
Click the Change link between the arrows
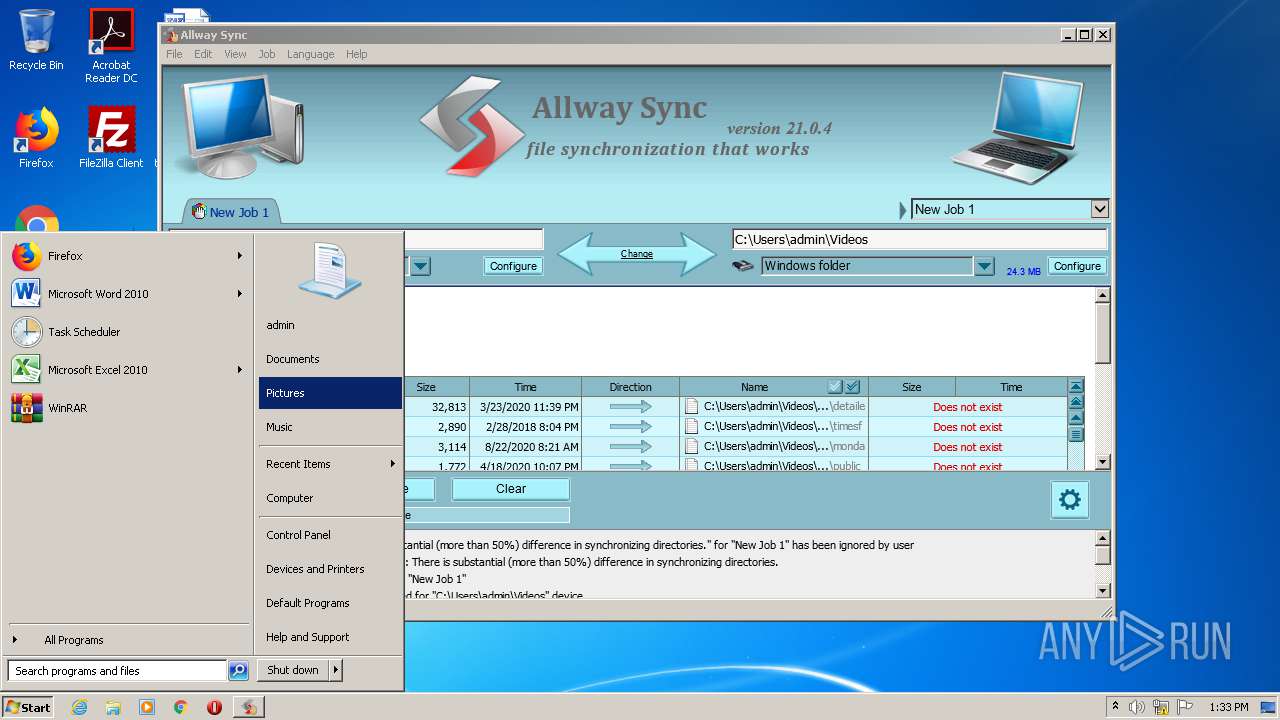[636, 254]
